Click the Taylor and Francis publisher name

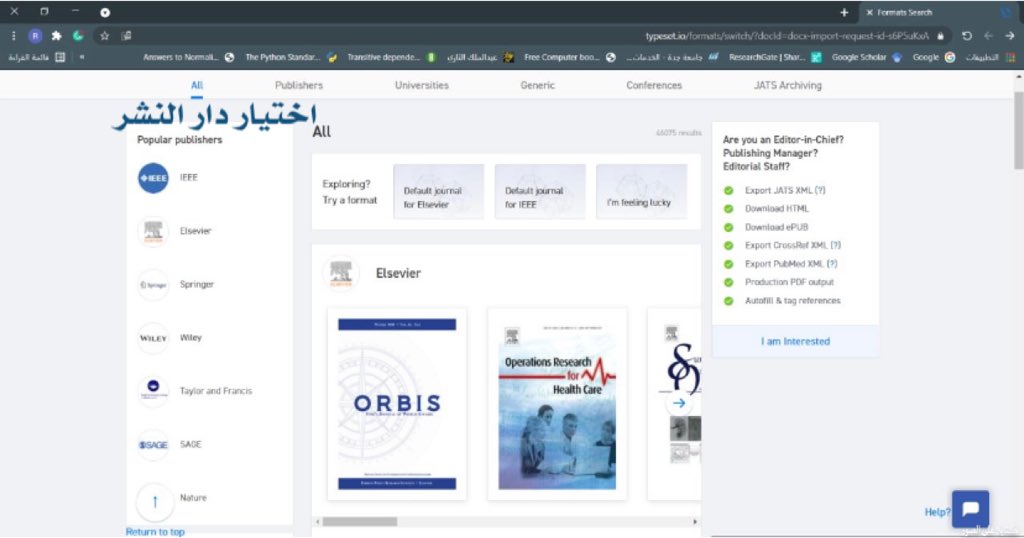(216, 391)
